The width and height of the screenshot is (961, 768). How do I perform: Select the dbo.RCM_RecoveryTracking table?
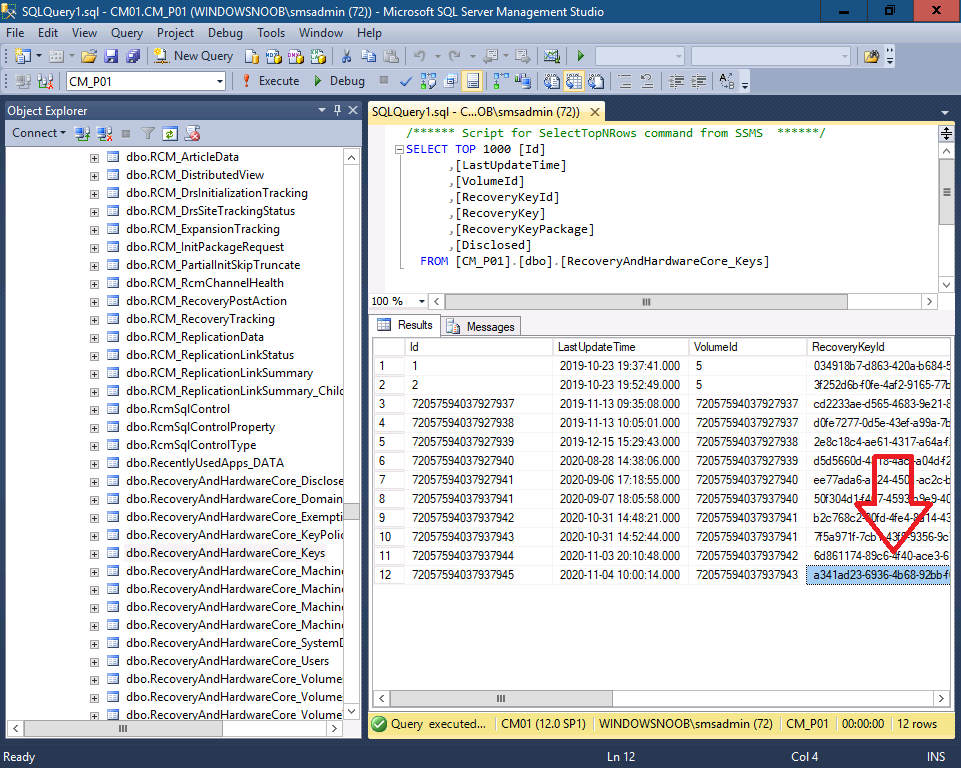(x=200, y=319)
